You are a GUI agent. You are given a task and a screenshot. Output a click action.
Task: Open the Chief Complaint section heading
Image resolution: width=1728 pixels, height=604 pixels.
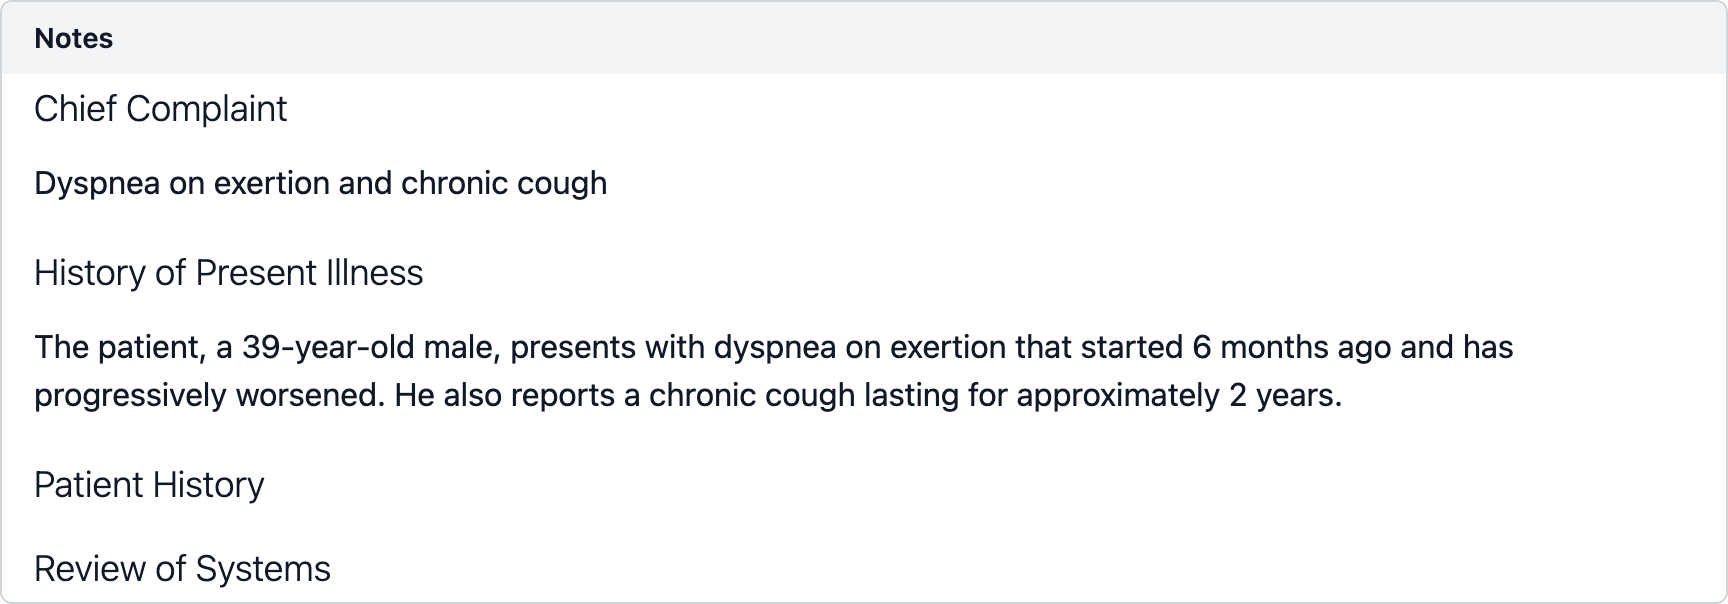pyautogui.click(x=160, y=108)
